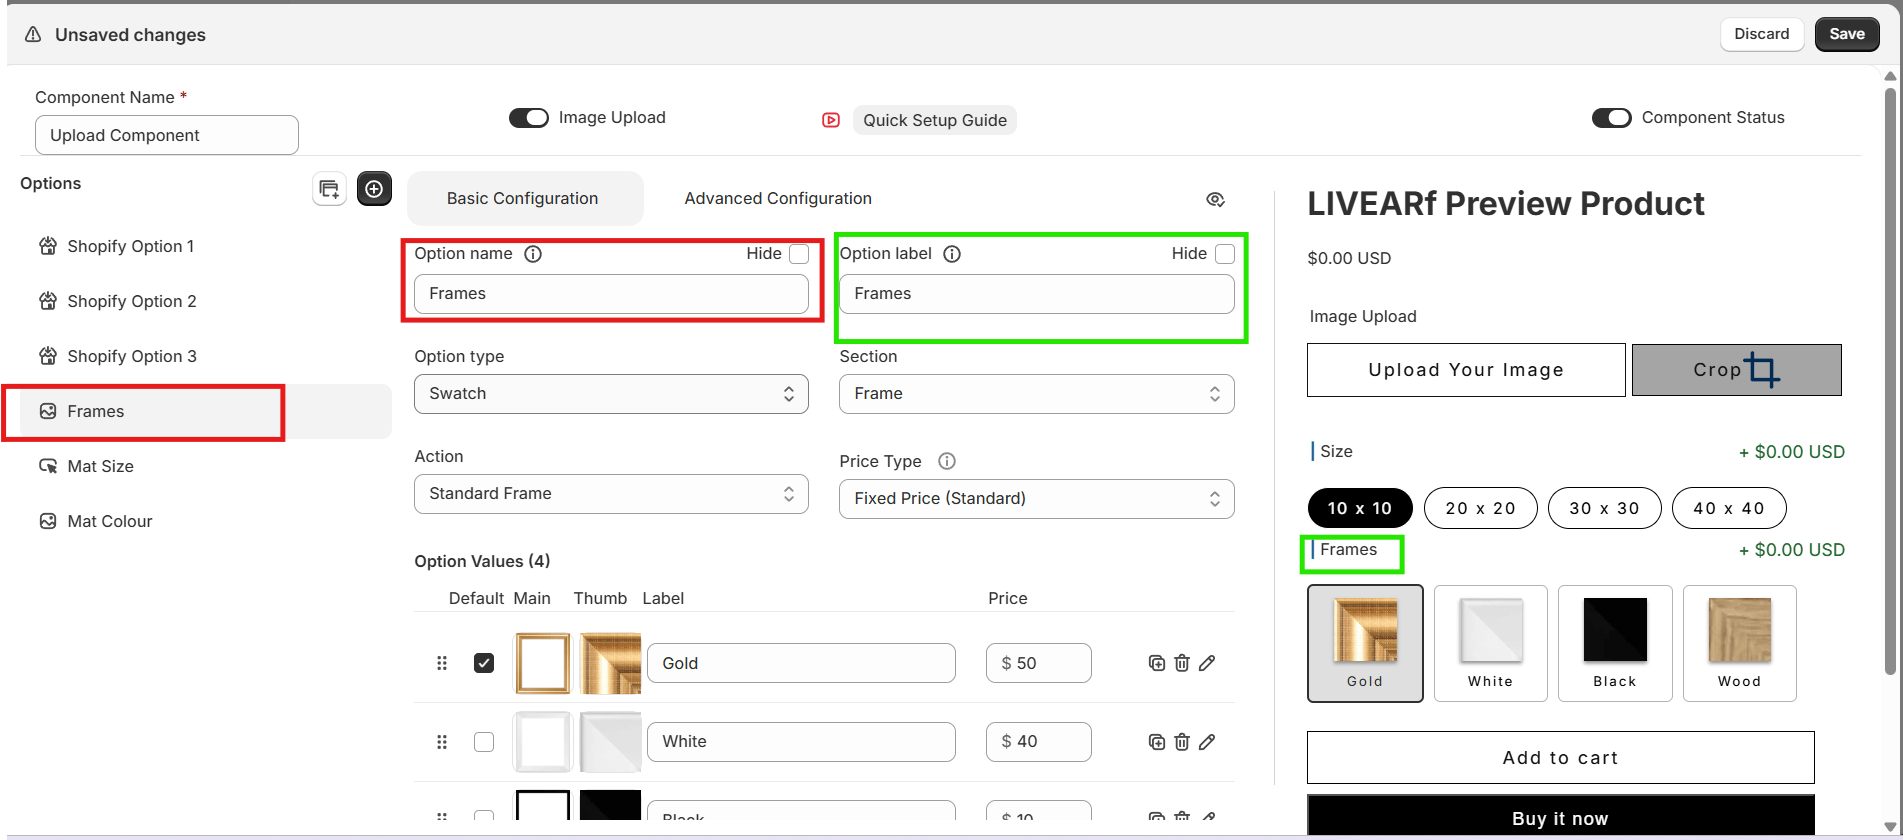Screen dimensions: 1903x840
Task: Open the Section Frame dropdown
Action: pyautogui.click(x=1037, y=394)
